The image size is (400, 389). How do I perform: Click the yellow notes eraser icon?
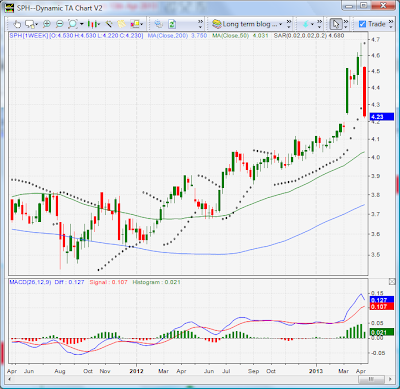[122, 24]
